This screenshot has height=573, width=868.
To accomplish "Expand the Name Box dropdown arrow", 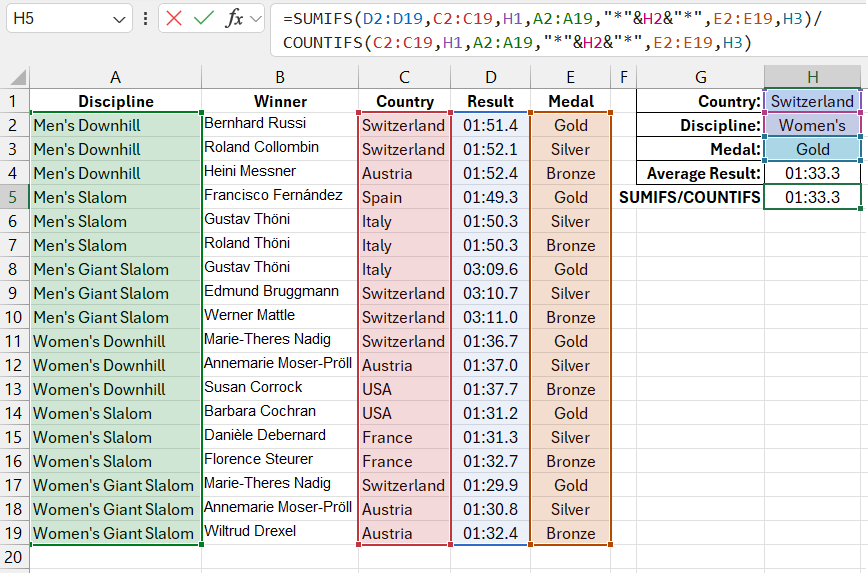I will tap(118, 20).
